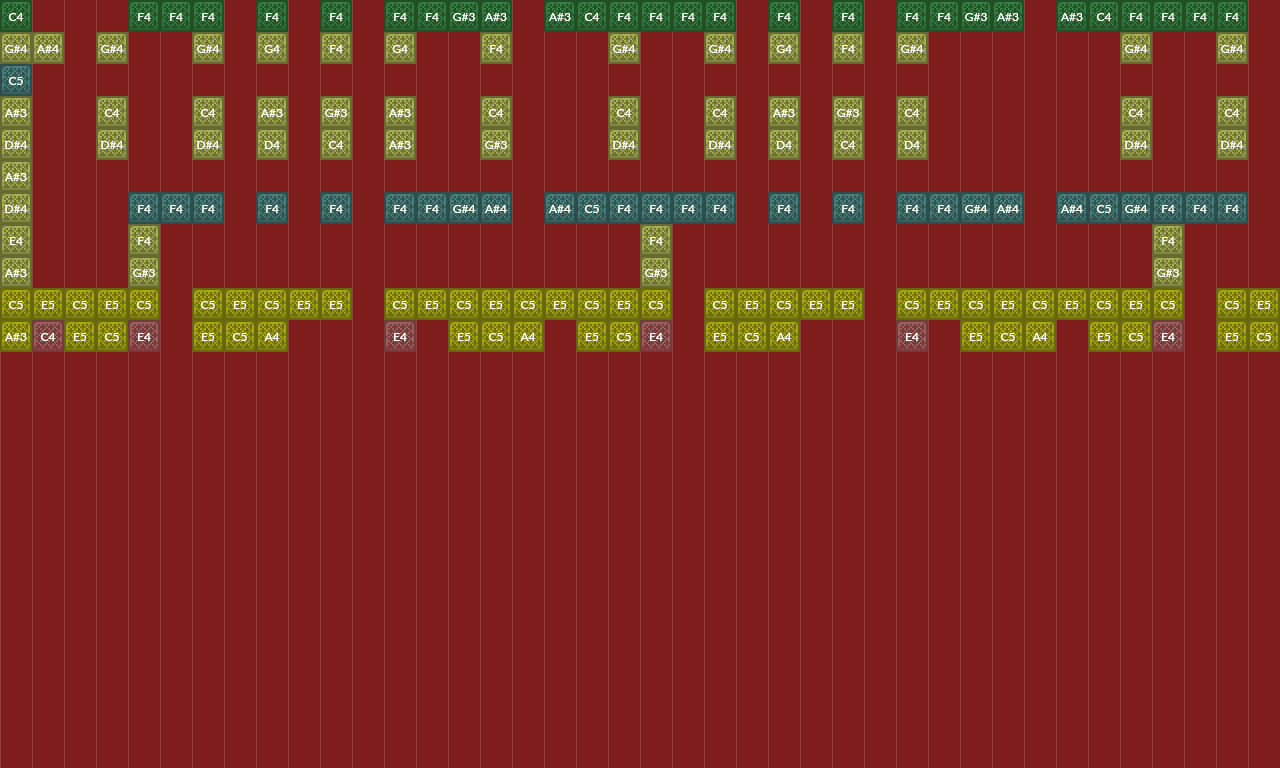Select the rightmost dark green F4 in the top row
The width and height of the screenshot is (1280, 768).
1232,16
